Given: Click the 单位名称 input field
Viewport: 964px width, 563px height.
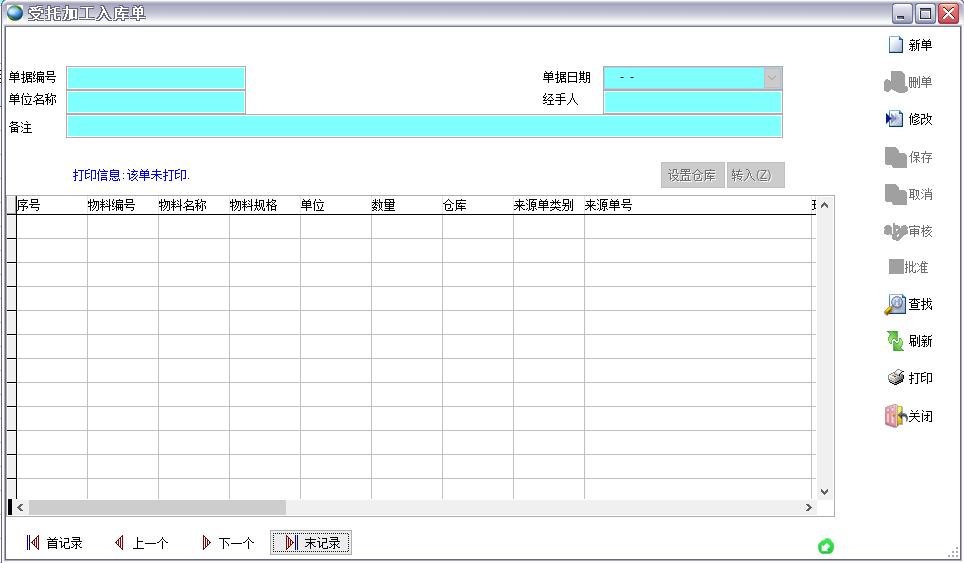Looking at the screenshot, I should 155,101.
